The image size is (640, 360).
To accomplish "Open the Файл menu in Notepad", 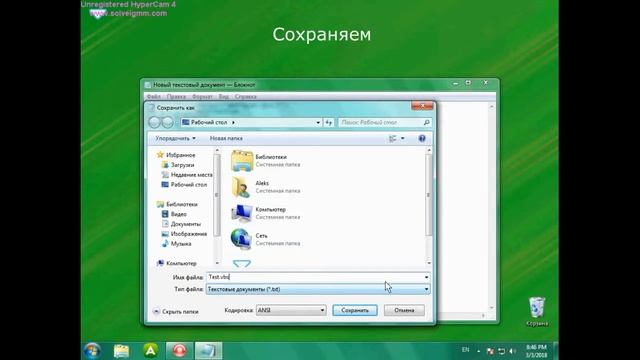I will point(153,97).
